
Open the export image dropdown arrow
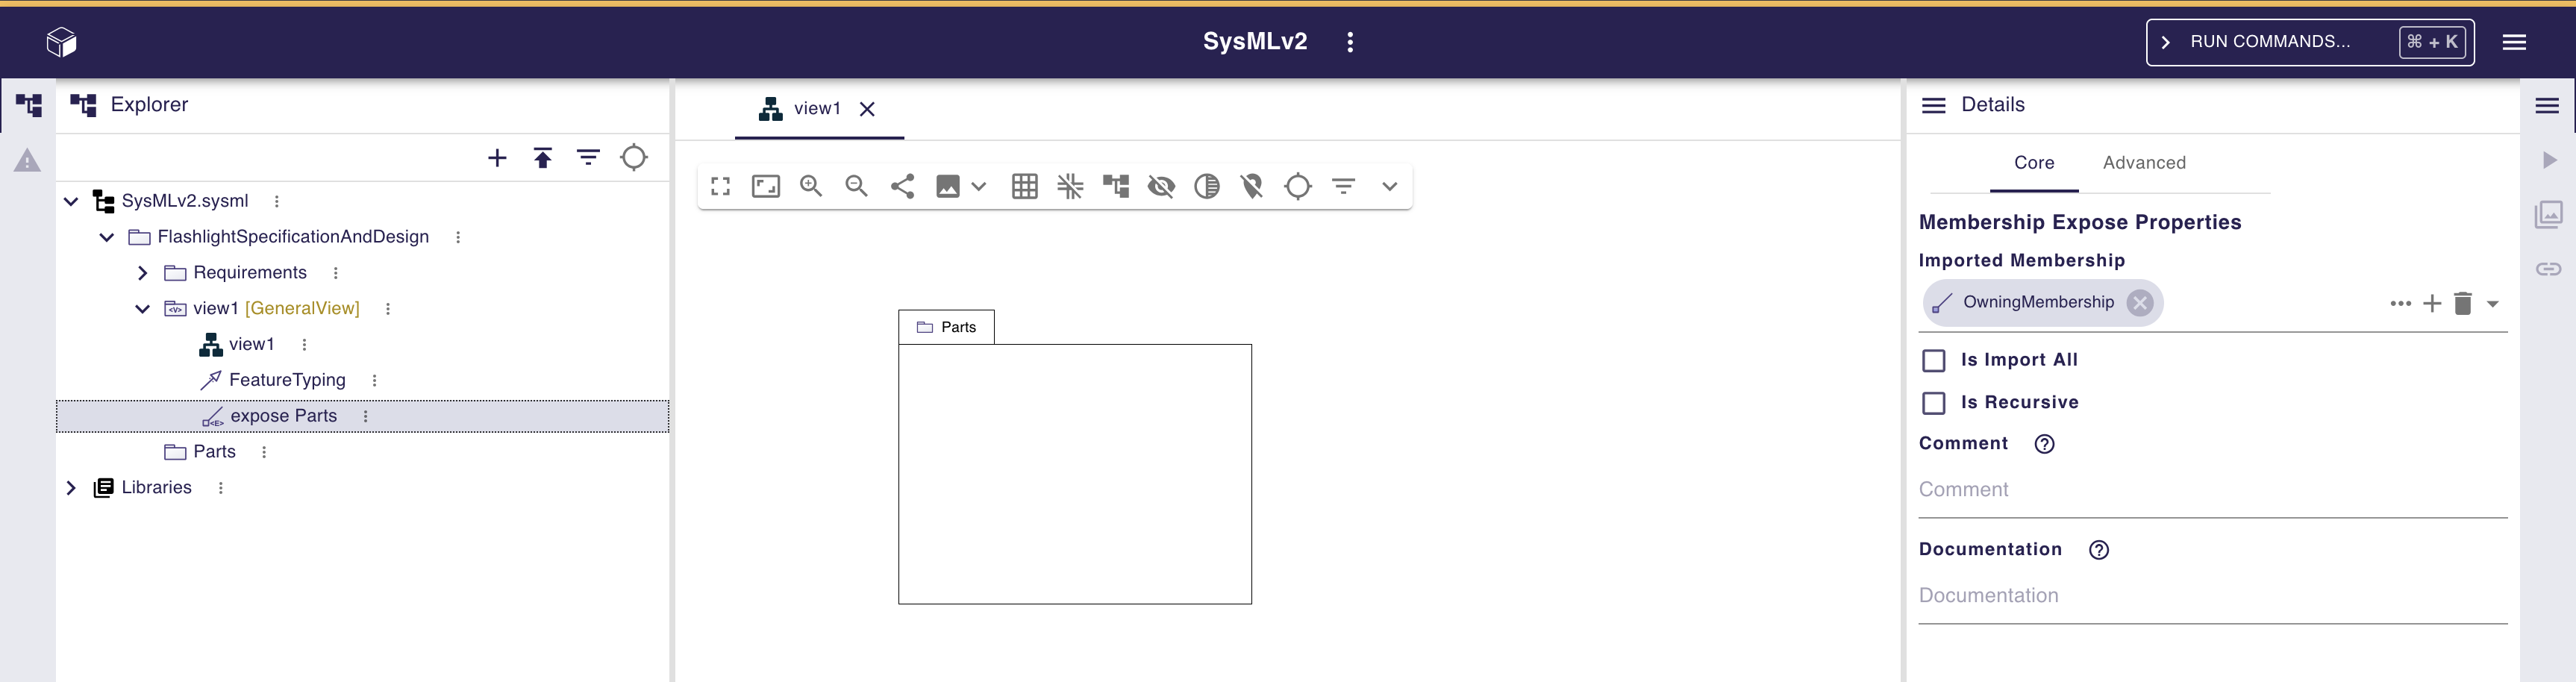(979, 186)
